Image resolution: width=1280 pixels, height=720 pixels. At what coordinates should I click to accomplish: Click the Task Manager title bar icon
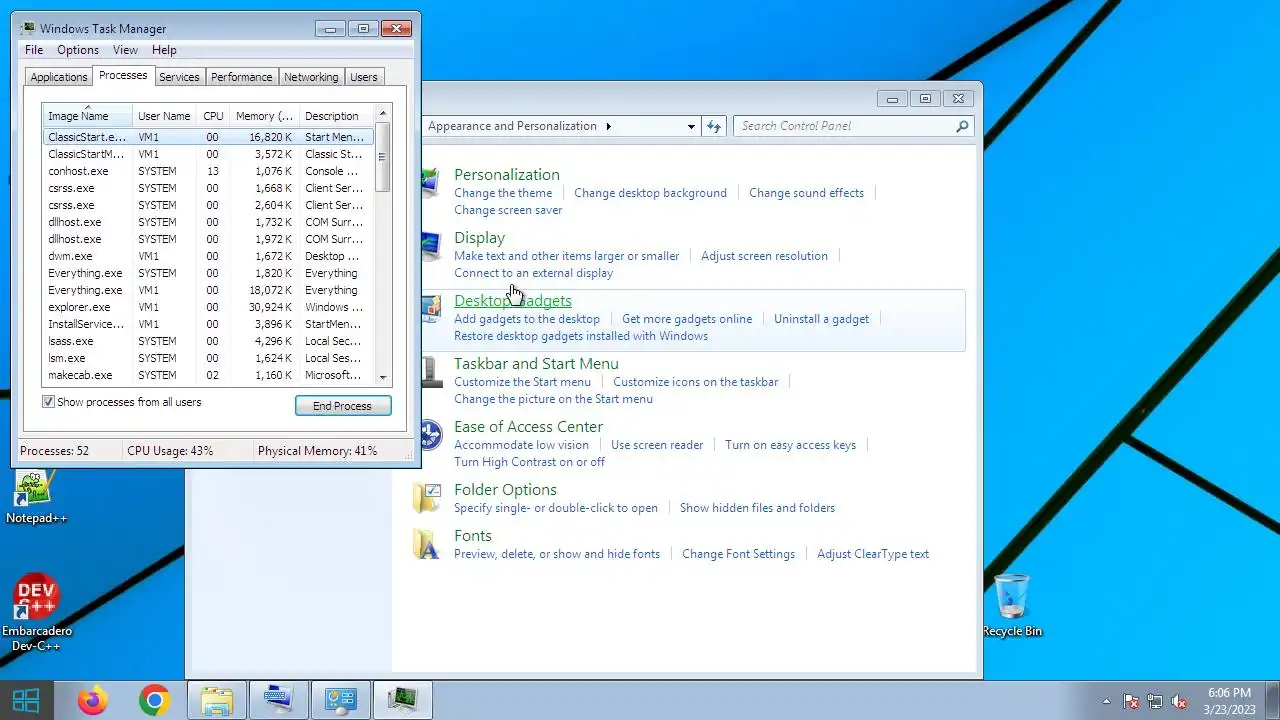click(x=28, y=28)
